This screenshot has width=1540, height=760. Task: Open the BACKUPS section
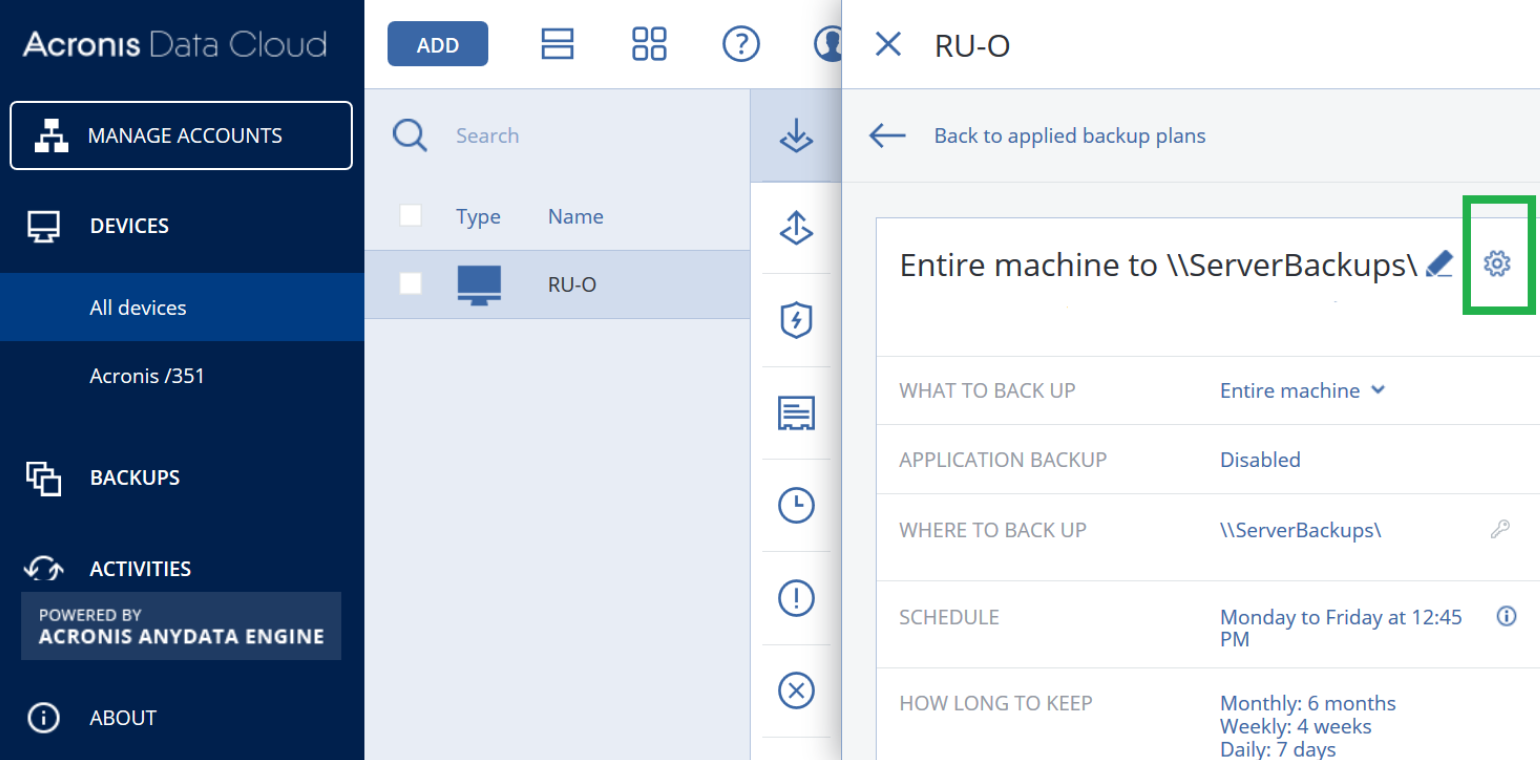pos(135,477)
